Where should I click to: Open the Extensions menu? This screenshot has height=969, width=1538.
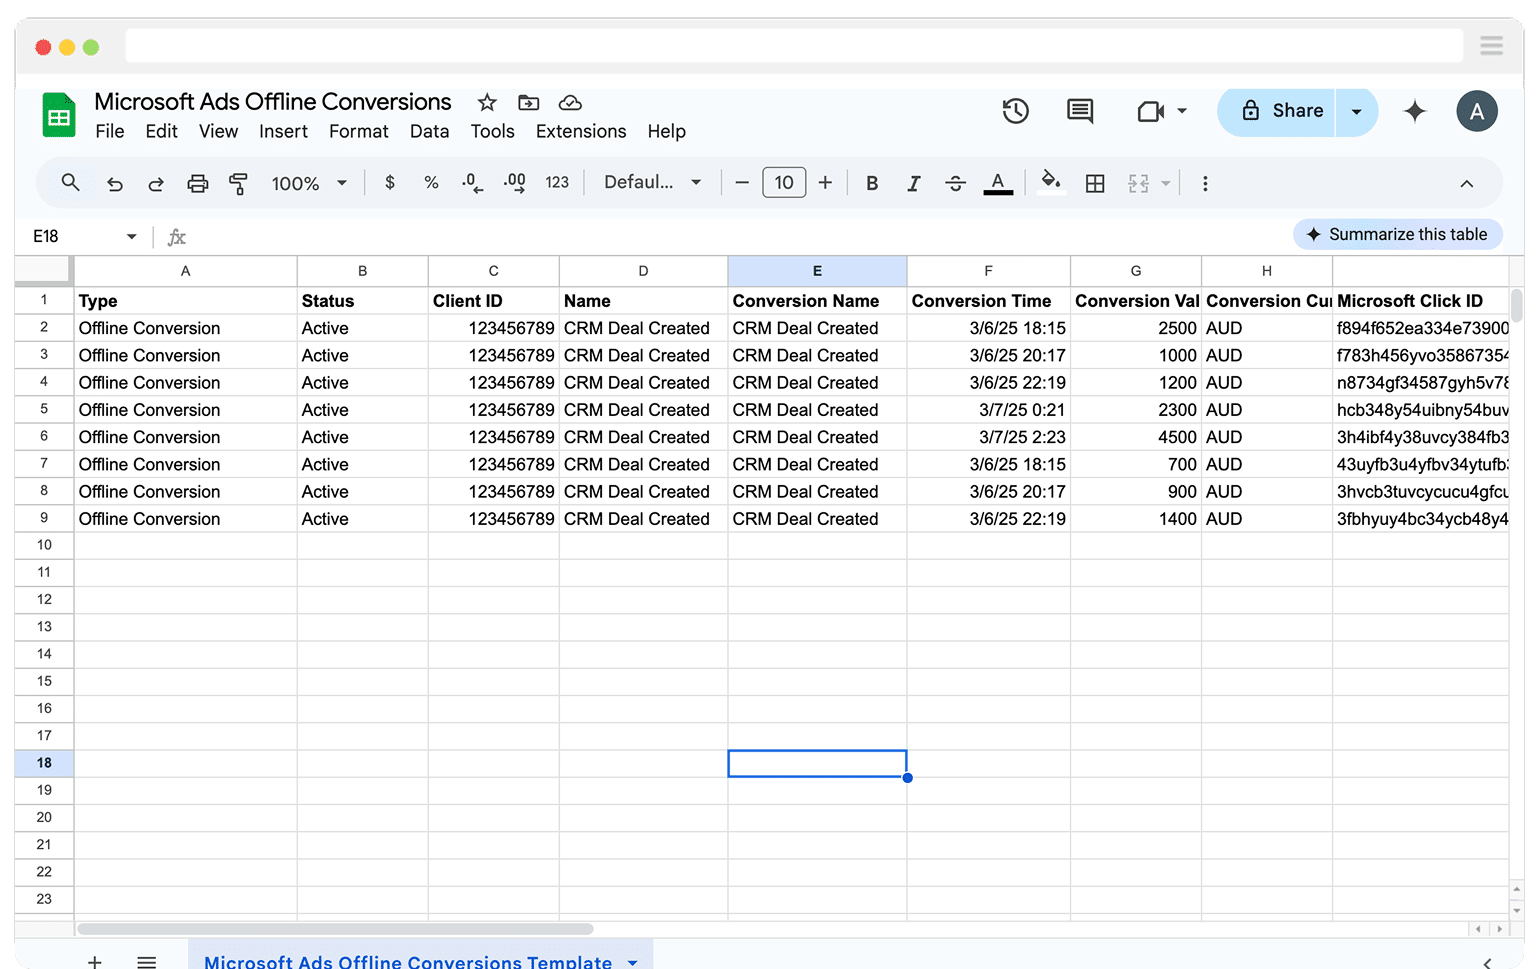coord(581,132)
